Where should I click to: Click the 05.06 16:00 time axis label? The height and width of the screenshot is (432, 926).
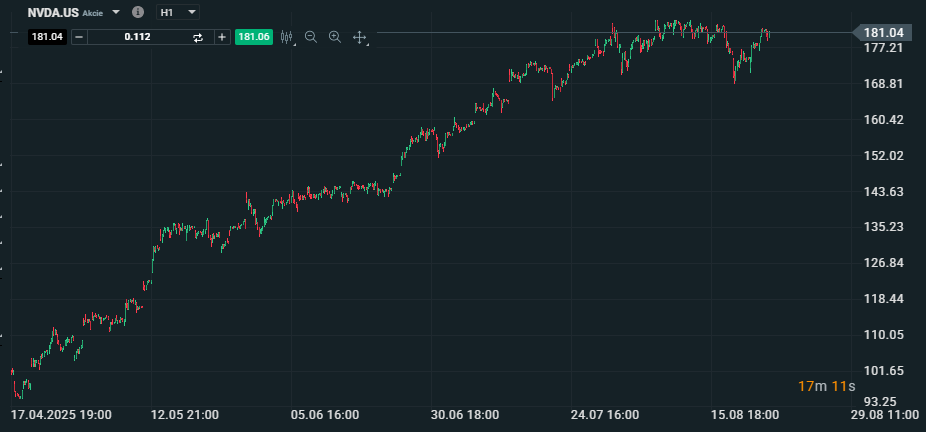324,414
